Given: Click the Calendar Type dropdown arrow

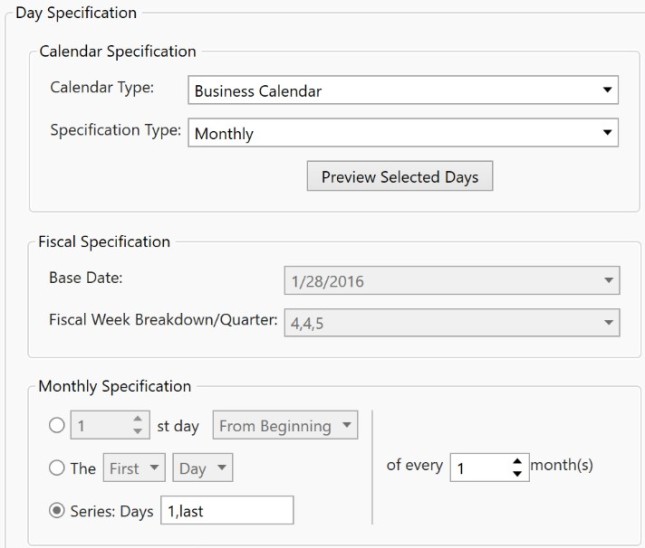Looking at the screenshot, I should point(607,90).
